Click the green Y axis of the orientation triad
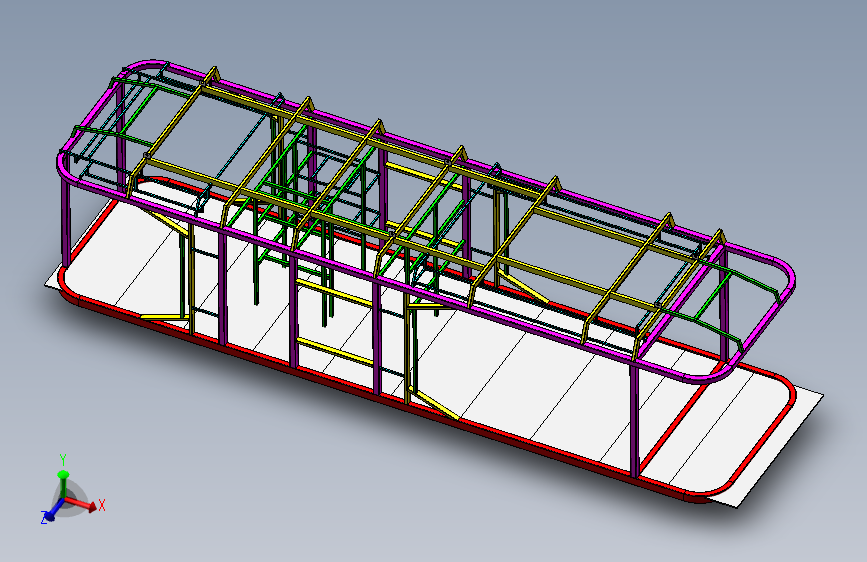The height and width of the screenshot is (562, 867). pyautogui.click(x=63, y=484)
